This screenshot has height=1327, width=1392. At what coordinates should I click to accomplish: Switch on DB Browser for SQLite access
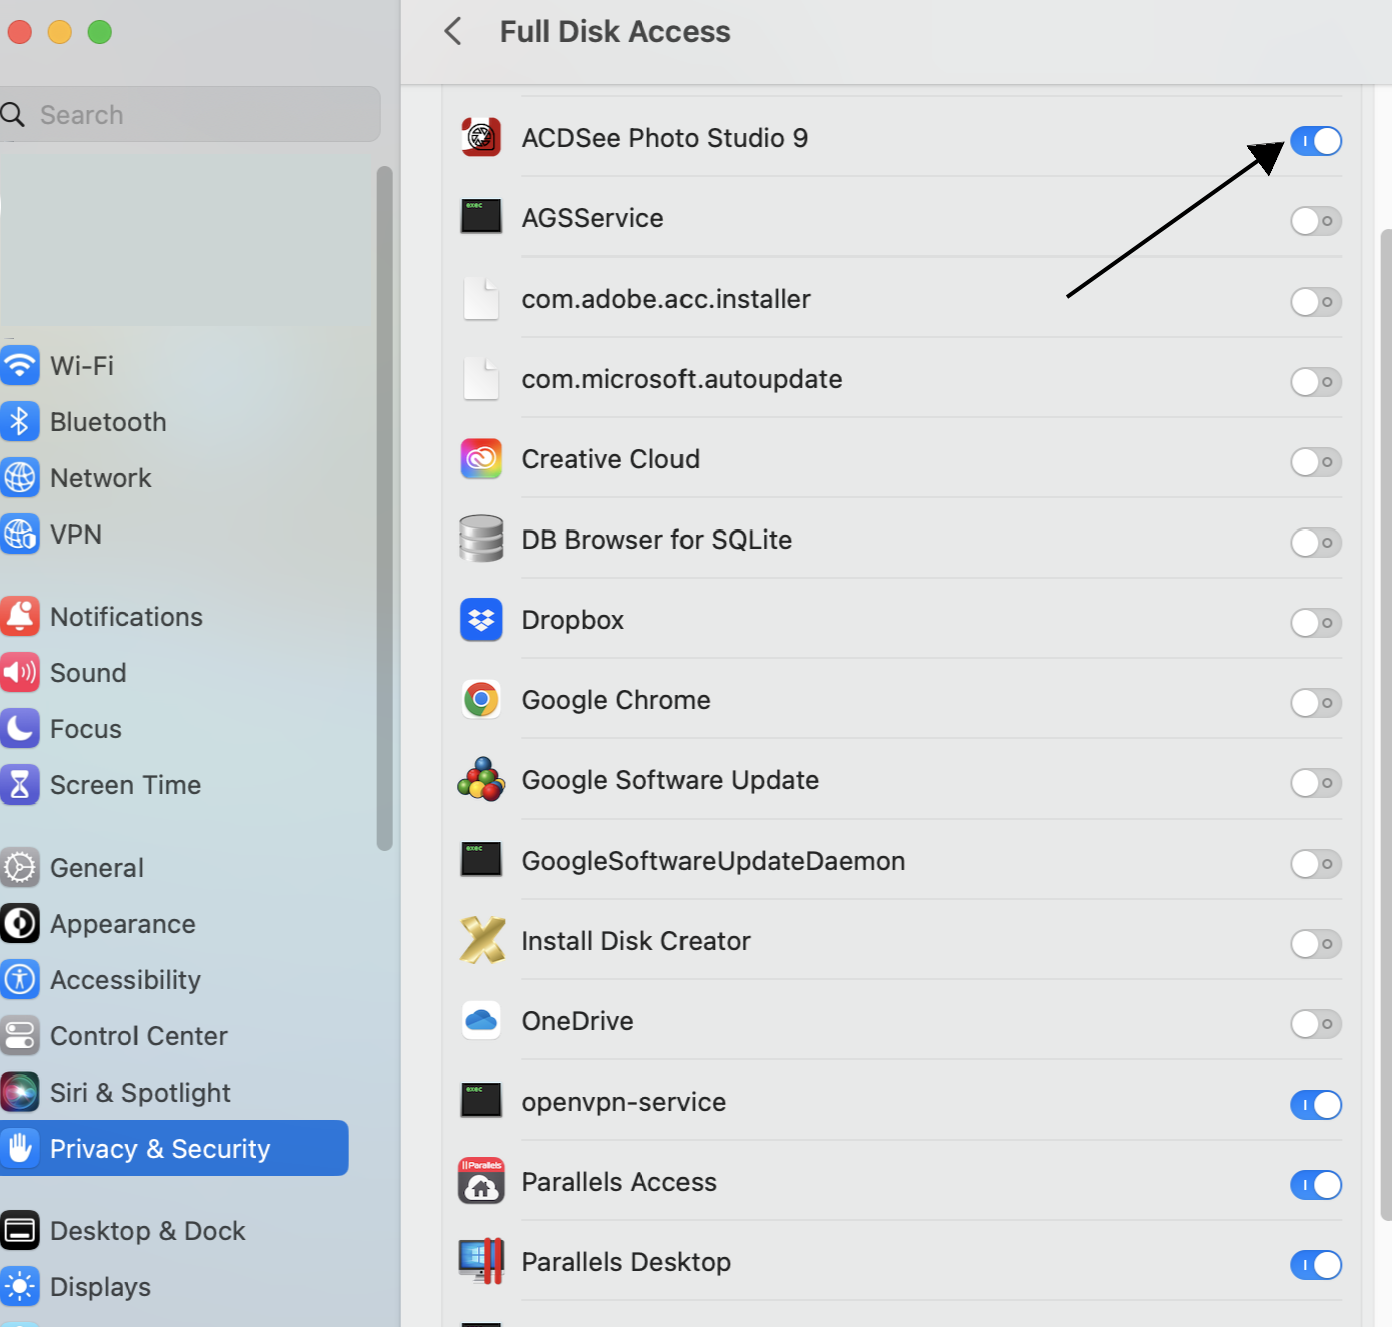[x=1315, y=542]
